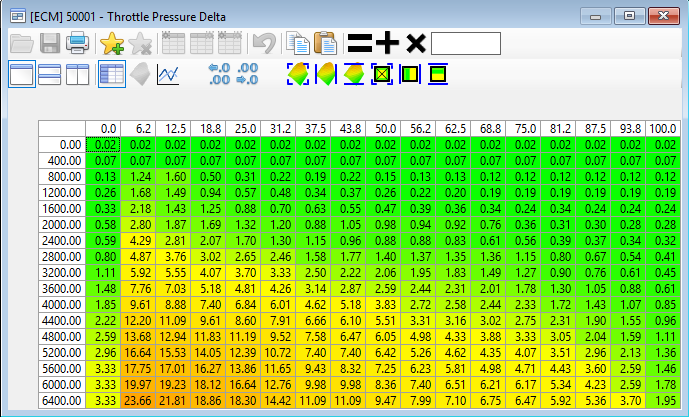This screenshot has height=417, width=689.
Task: Click the increase decimal places icon
Action: tap(249, 74)
